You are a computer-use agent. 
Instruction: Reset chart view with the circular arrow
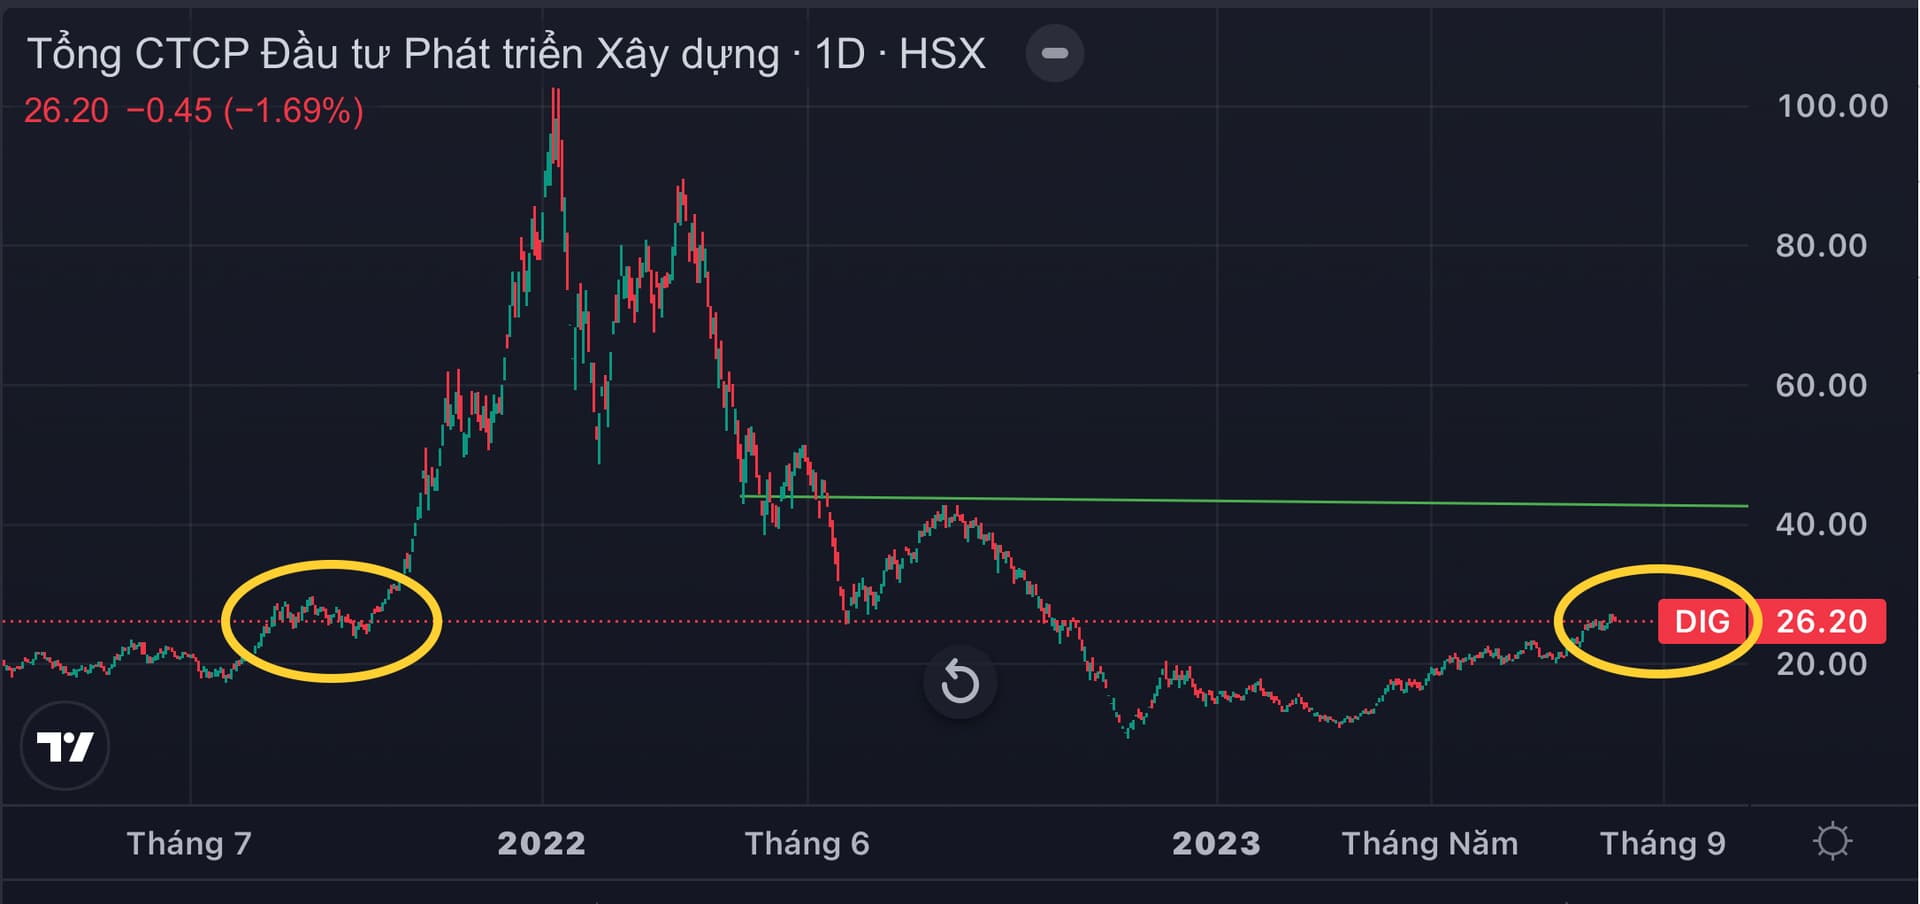[960, 682]
